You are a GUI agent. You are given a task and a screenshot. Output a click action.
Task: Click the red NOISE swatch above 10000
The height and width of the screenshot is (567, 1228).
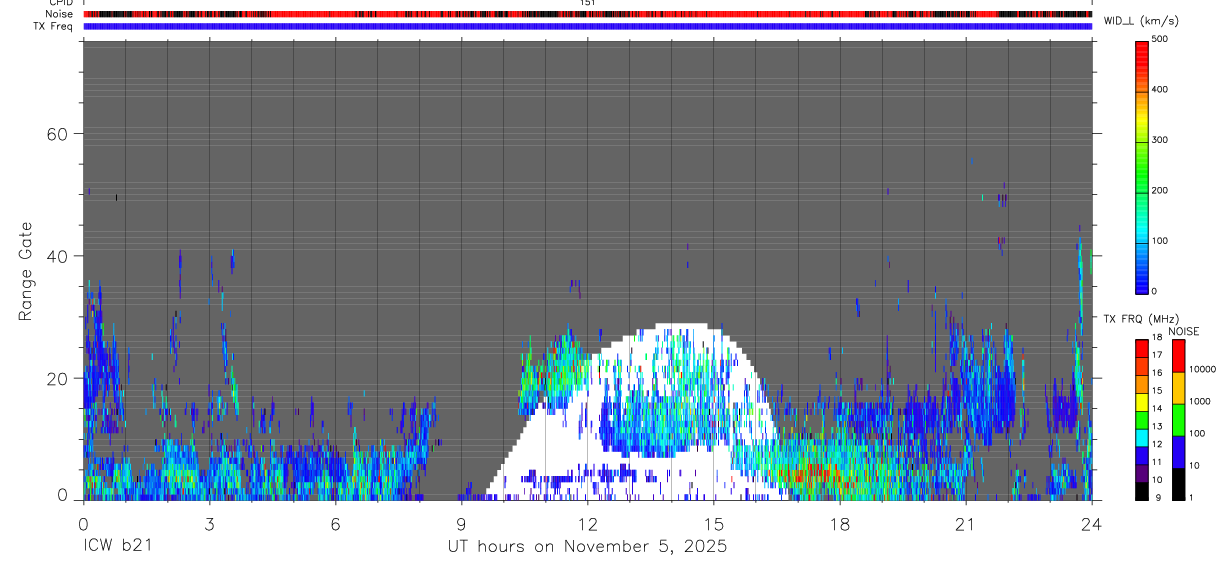click(1178, 356)
